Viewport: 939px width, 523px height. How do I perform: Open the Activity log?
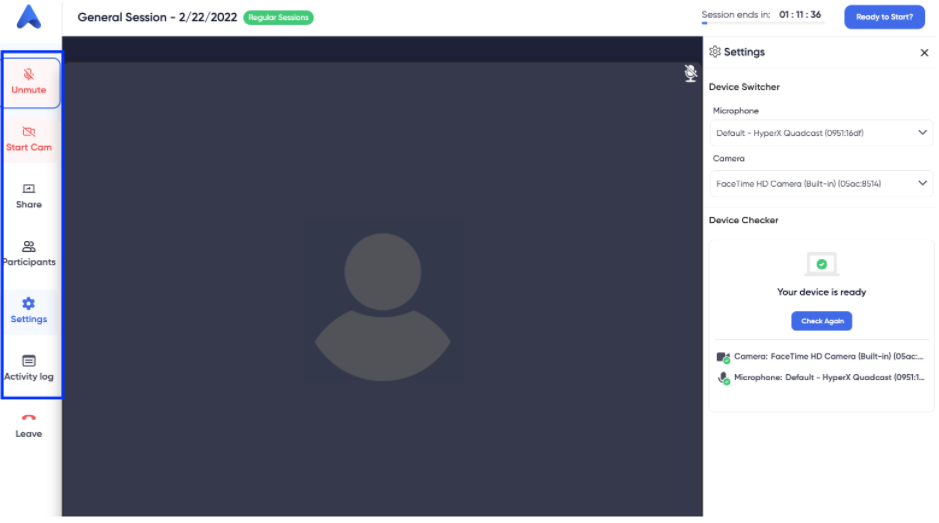pos(29,368)
